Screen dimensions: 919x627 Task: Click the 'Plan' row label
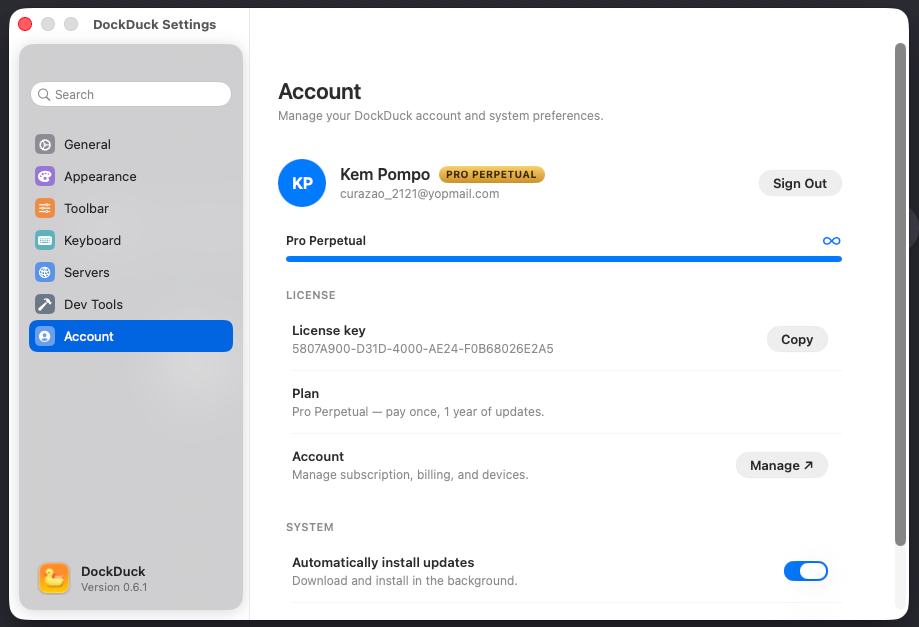305,394
